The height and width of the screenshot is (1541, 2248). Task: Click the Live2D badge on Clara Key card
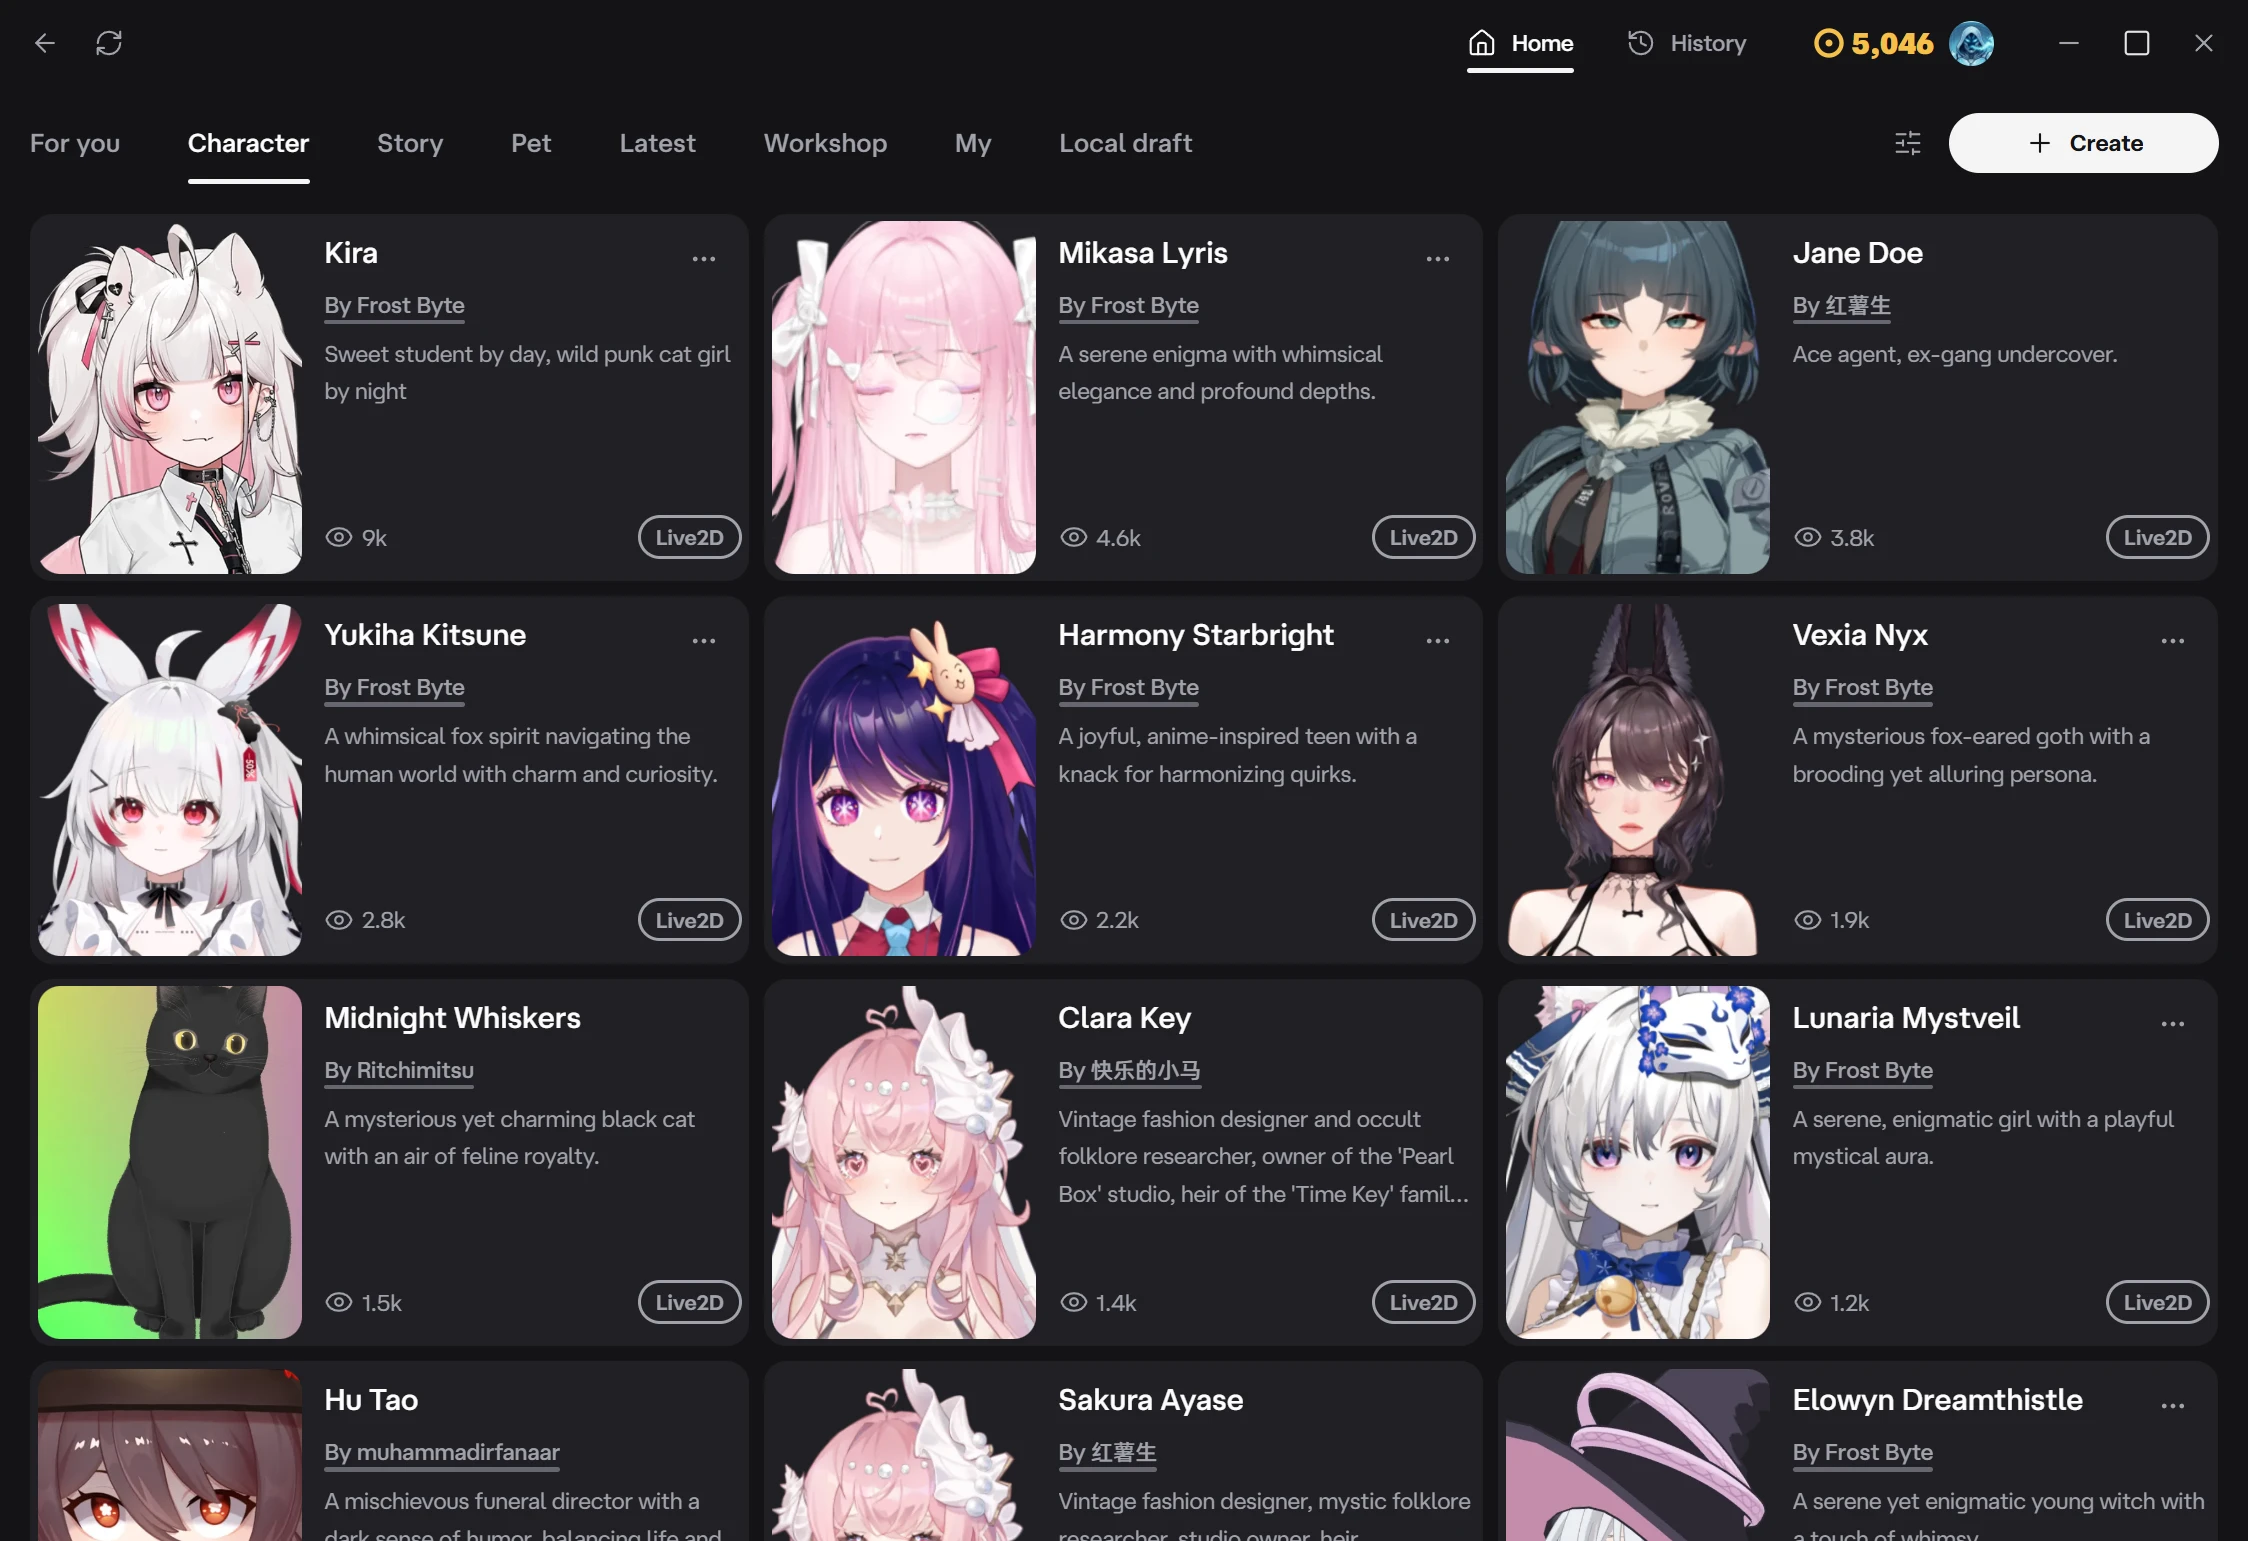(1423, 1302)
